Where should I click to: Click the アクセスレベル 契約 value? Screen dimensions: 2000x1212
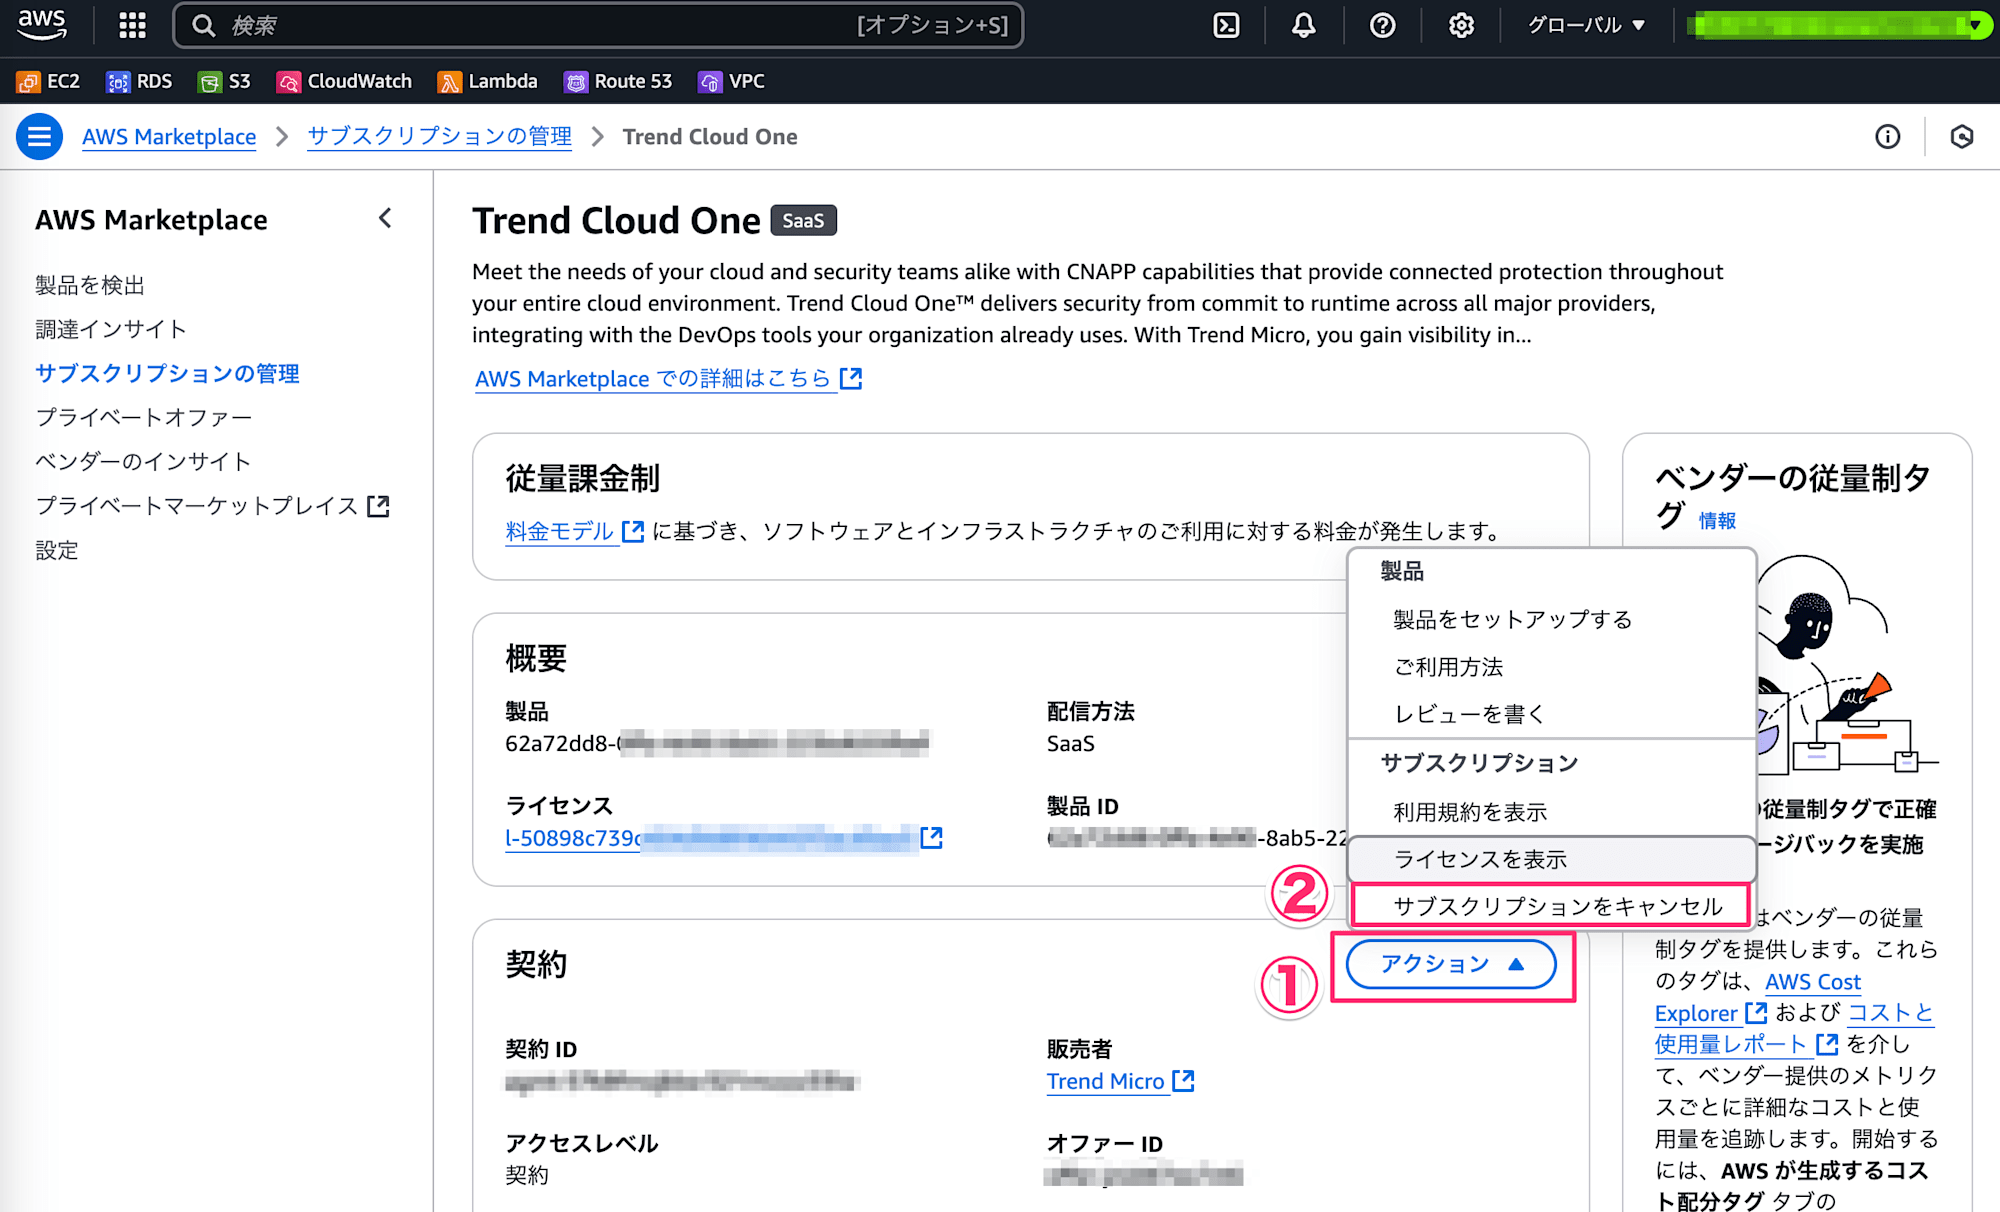[x=527, y=1175]
